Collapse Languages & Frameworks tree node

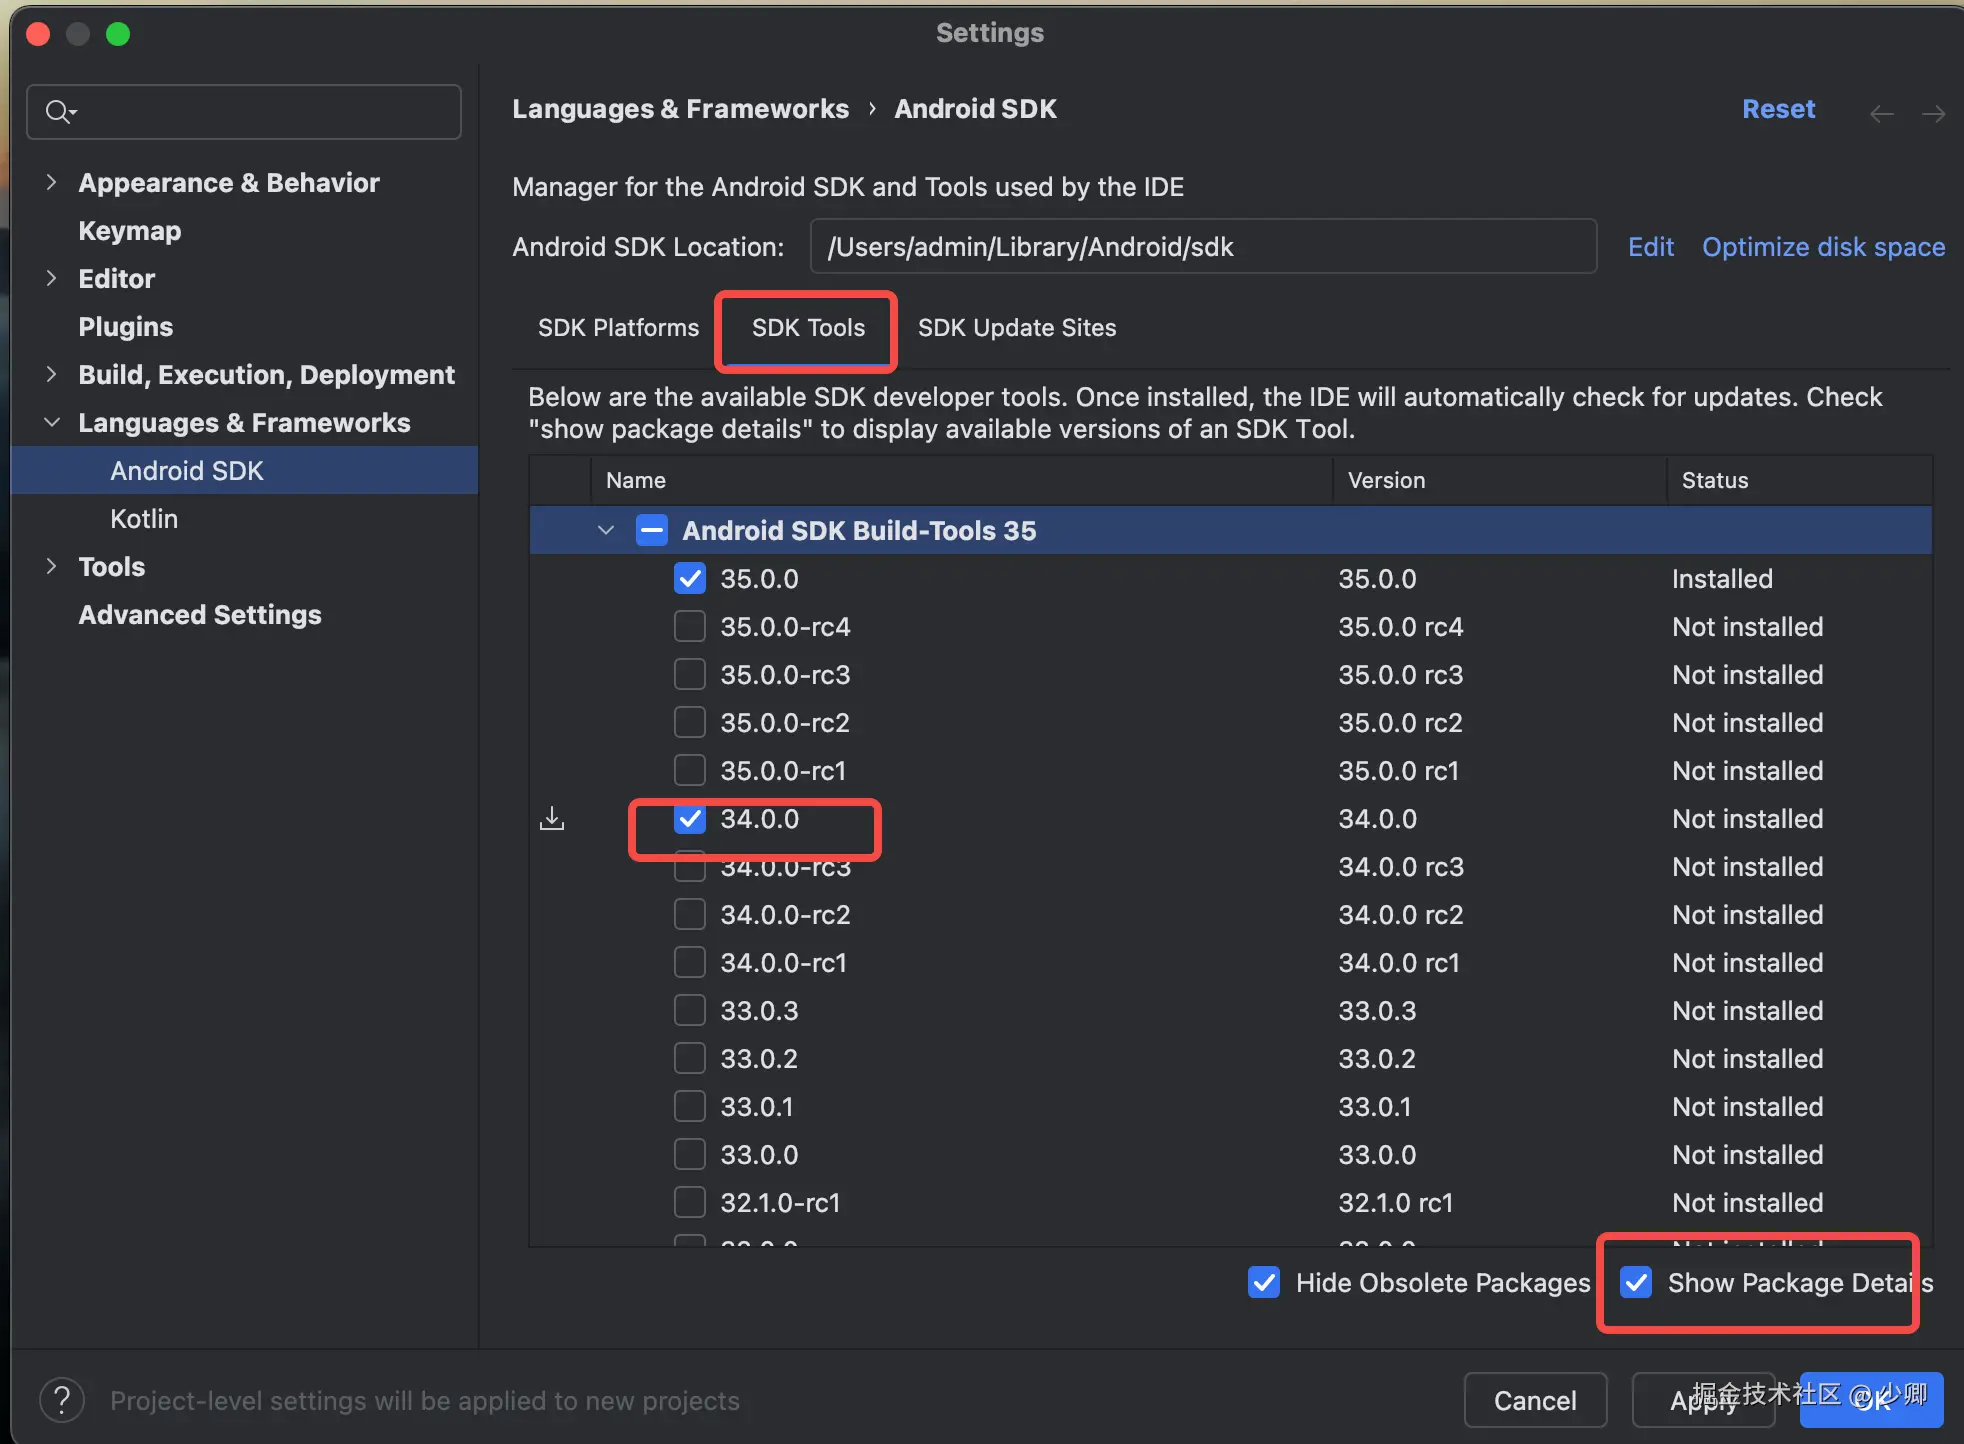pos(51,422)
